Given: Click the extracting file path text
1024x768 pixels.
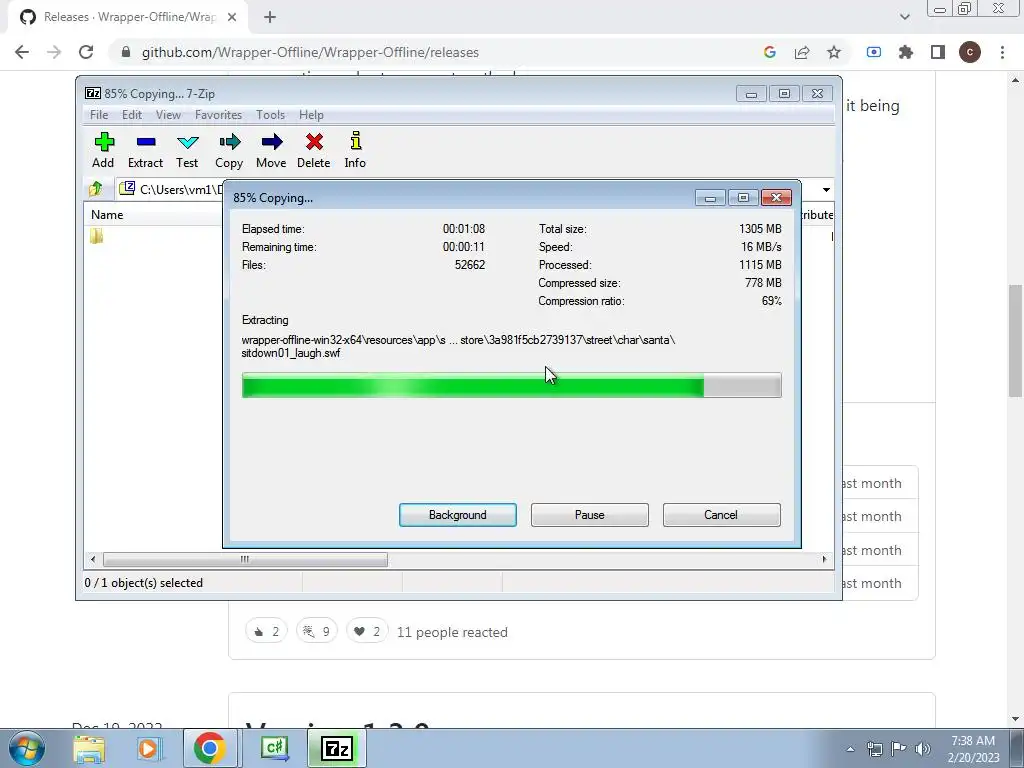Looking at the screenshot, I should tap(458, 346).
